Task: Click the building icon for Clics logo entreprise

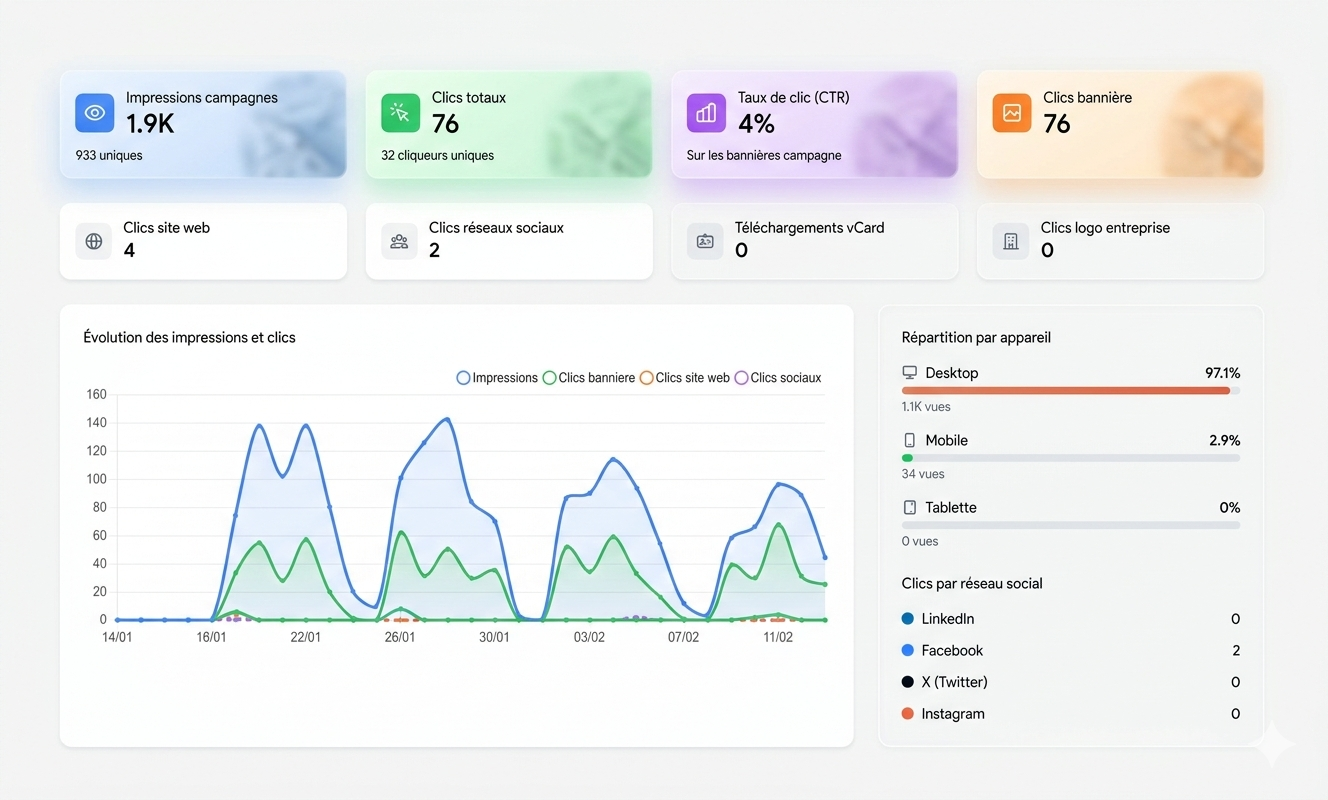Action: 1011,241
